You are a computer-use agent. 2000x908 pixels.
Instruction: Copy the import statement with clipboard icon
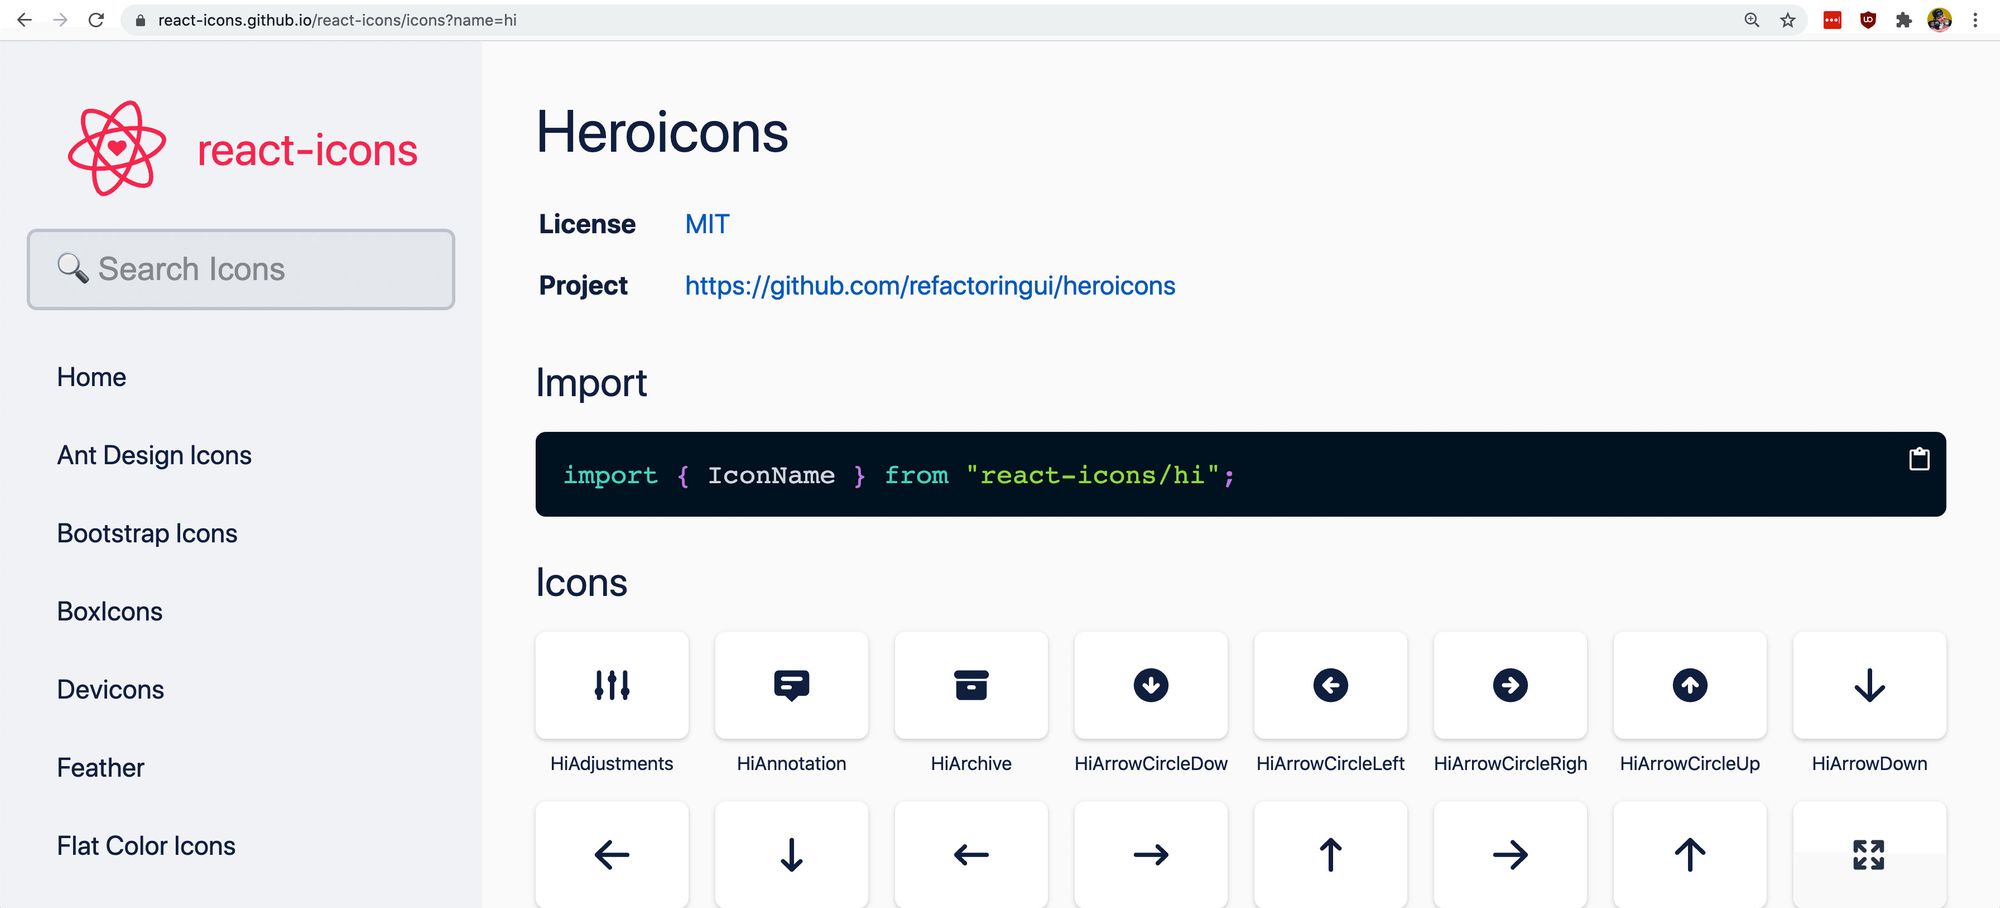(1919, 459)
